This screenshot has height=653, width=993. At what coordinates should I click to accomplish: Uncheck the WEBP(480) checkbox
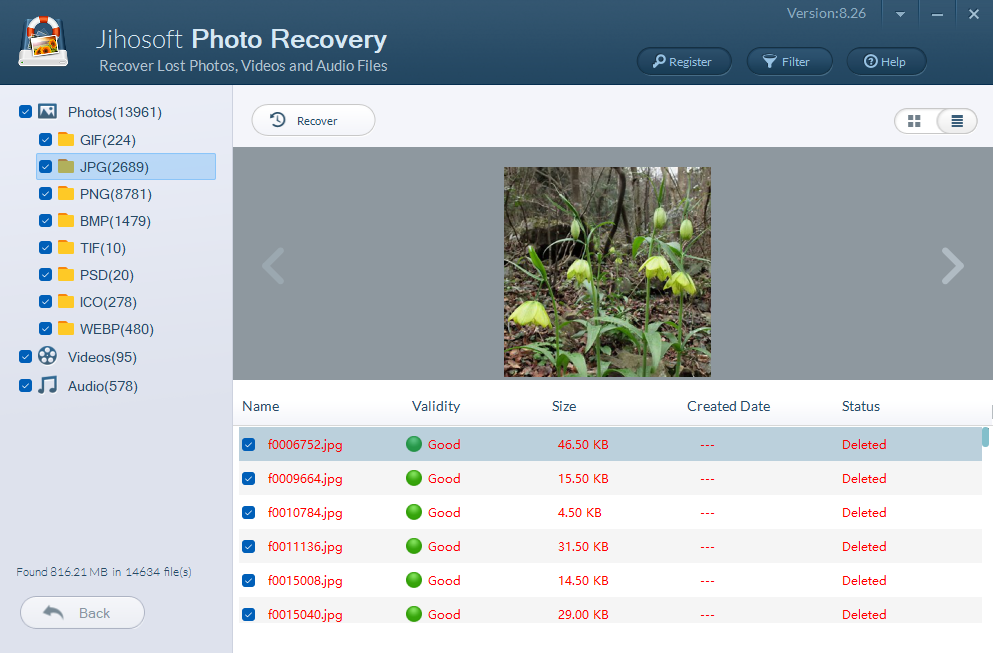46,329
